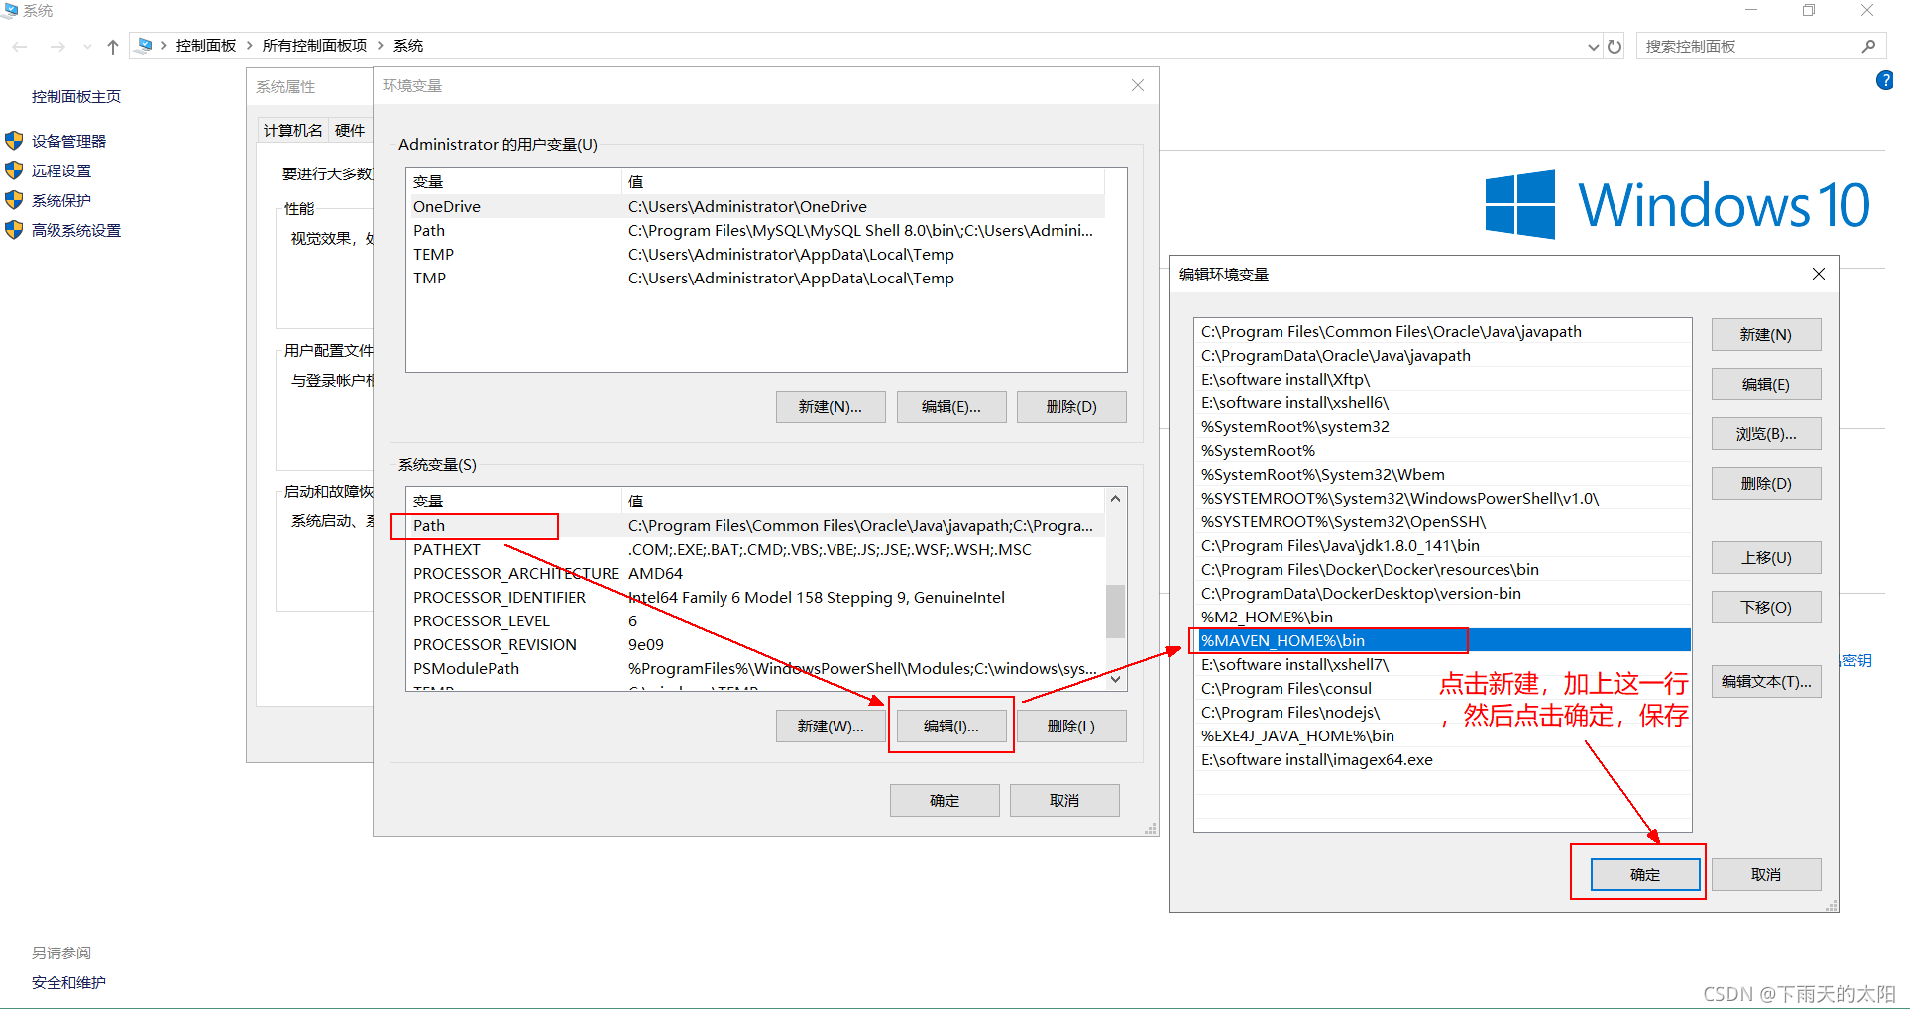Switch to the 硬件 tab
The image size is (1910, 1012).
click(350, 130)
